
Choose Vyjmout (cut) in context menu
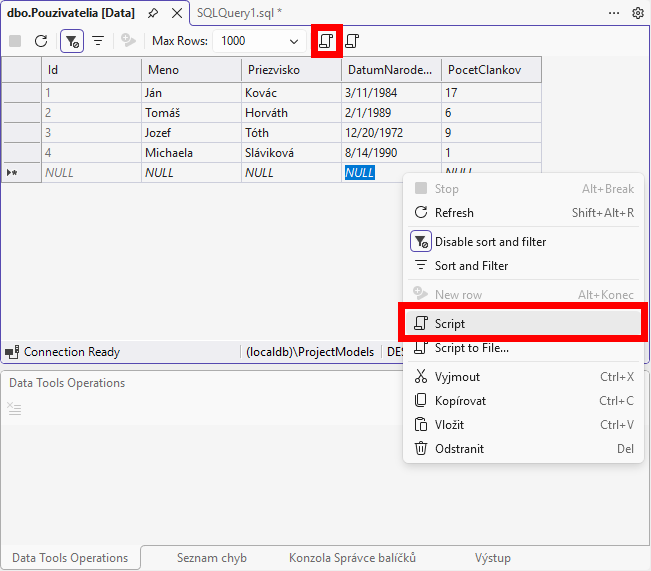pos(523,377)
